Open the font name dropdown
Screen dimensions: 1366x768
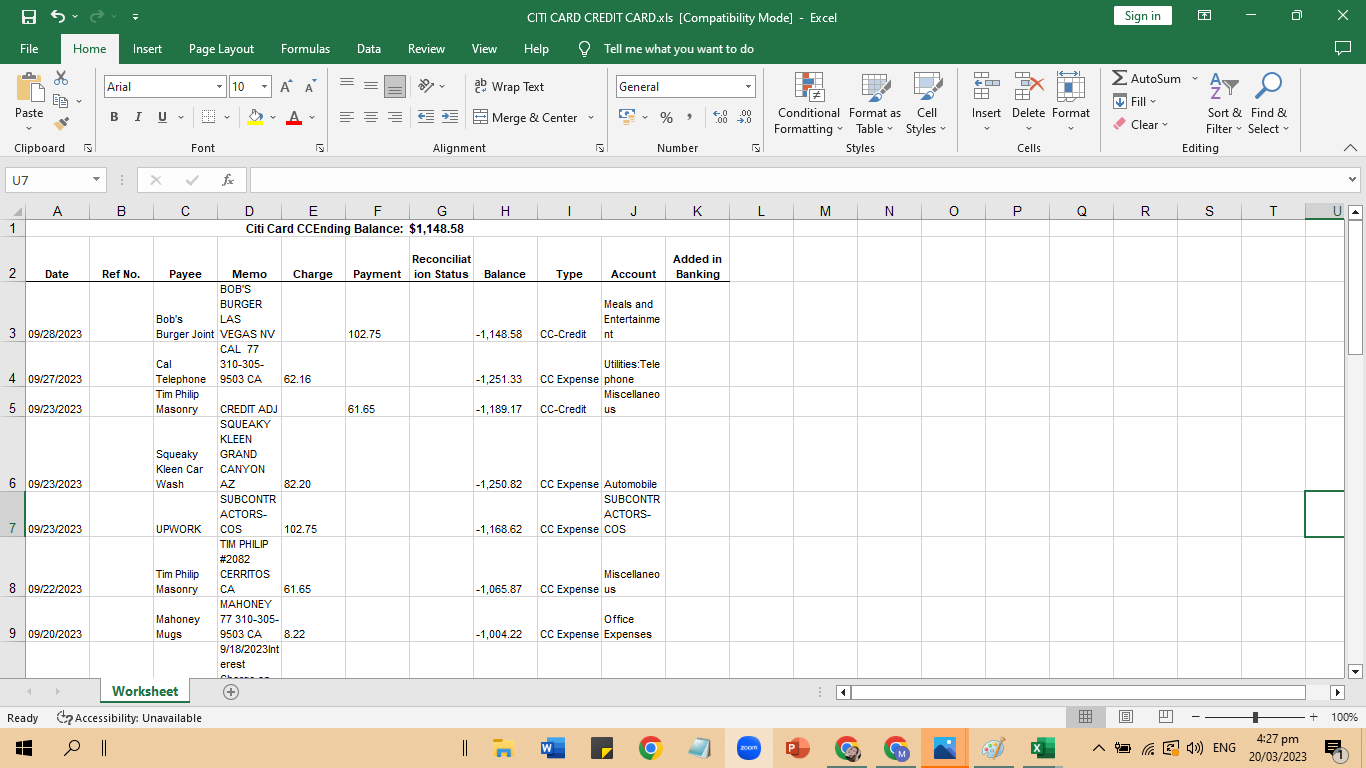point(219,87)
